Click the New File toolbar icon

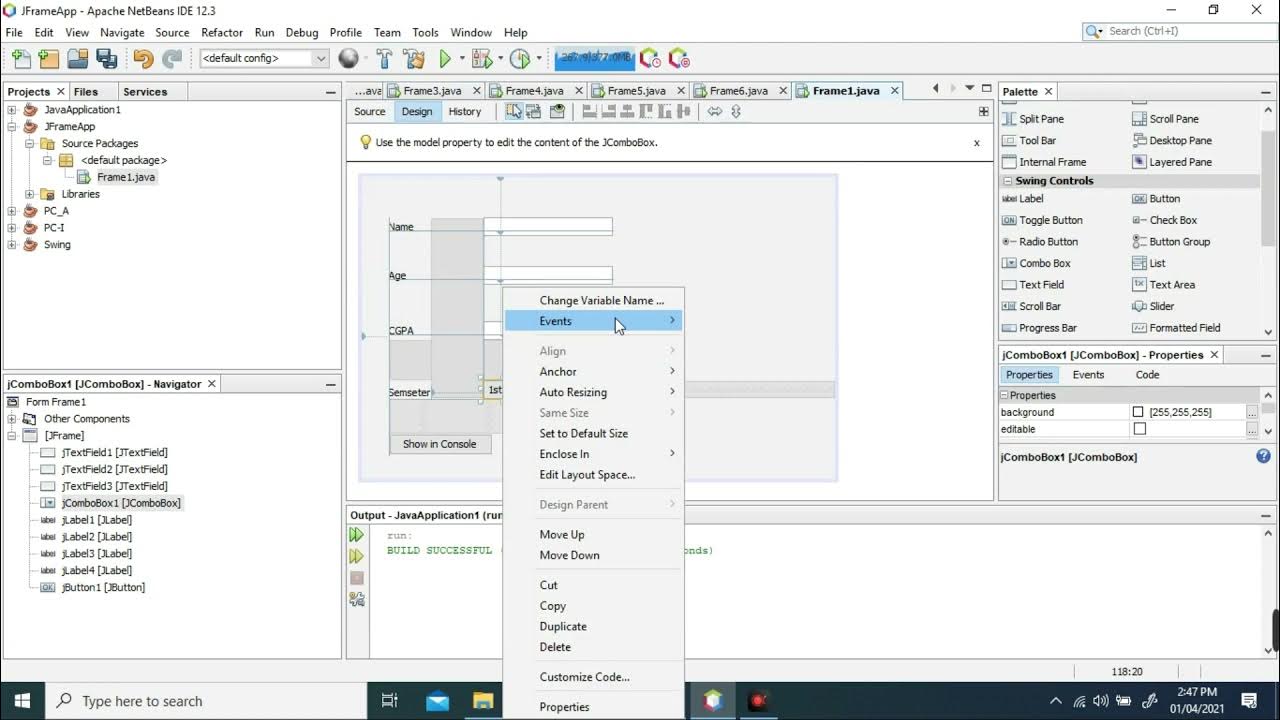click(22, 58)
